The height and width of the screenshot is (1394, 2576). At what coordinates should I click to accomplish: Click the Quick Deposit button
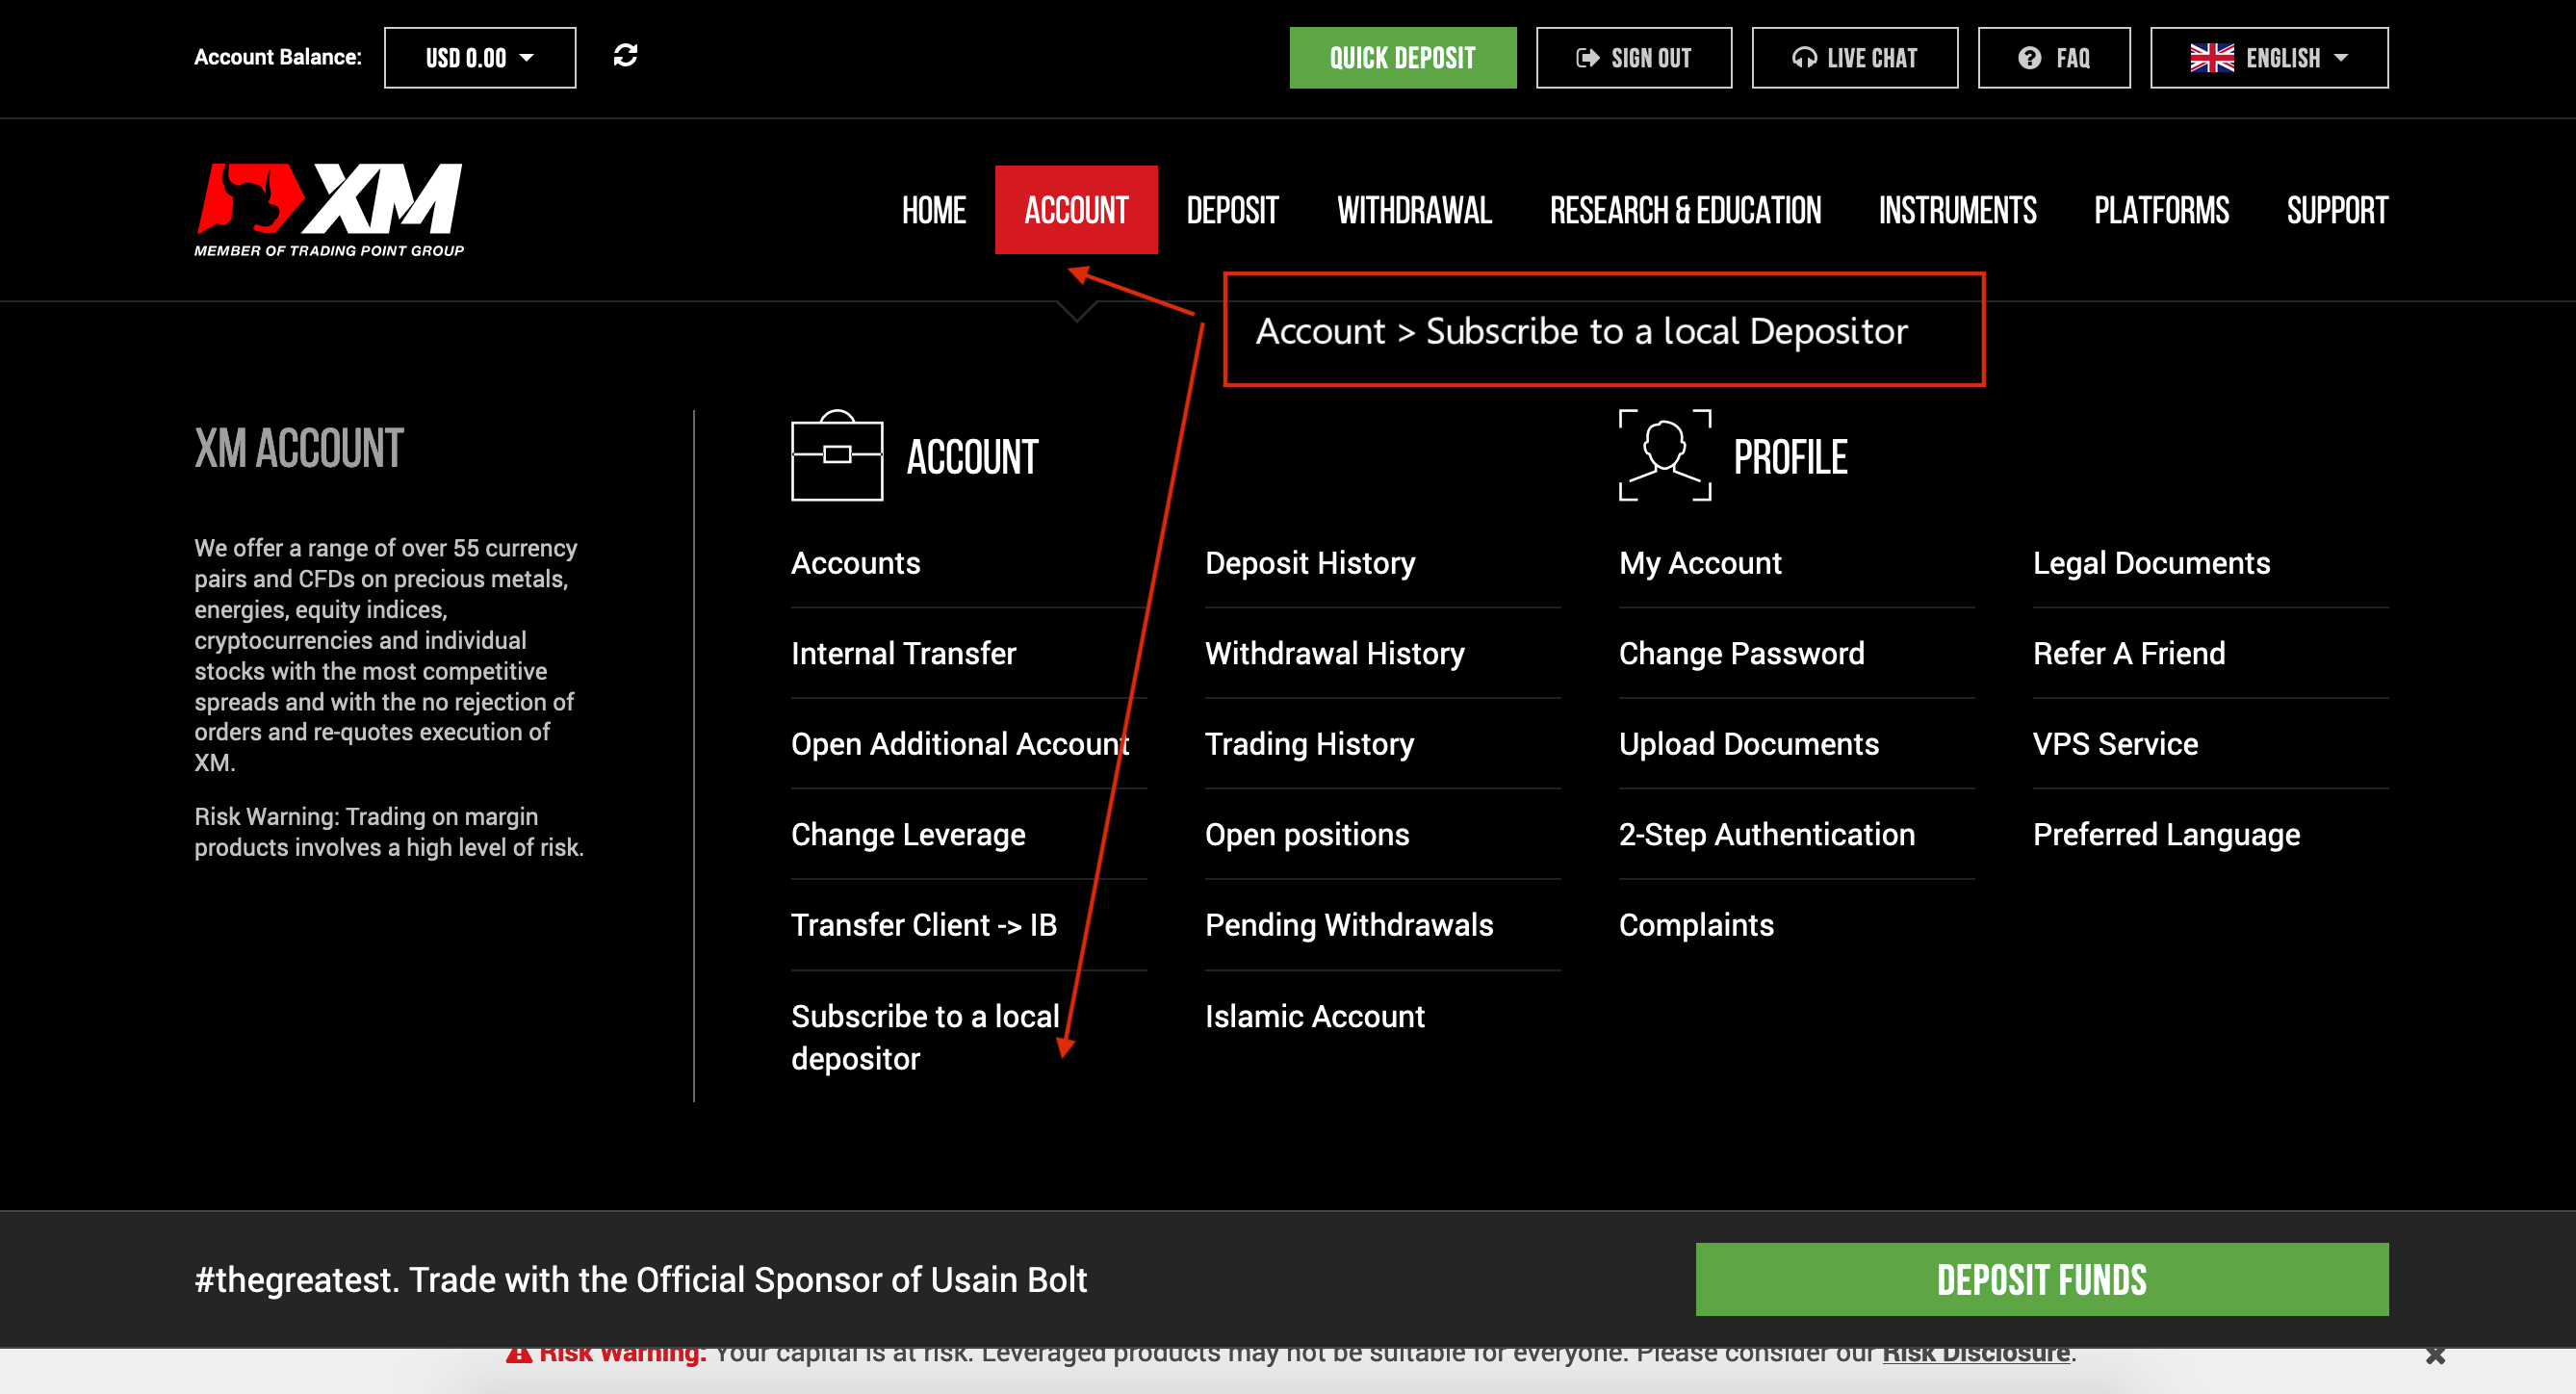1402,58
